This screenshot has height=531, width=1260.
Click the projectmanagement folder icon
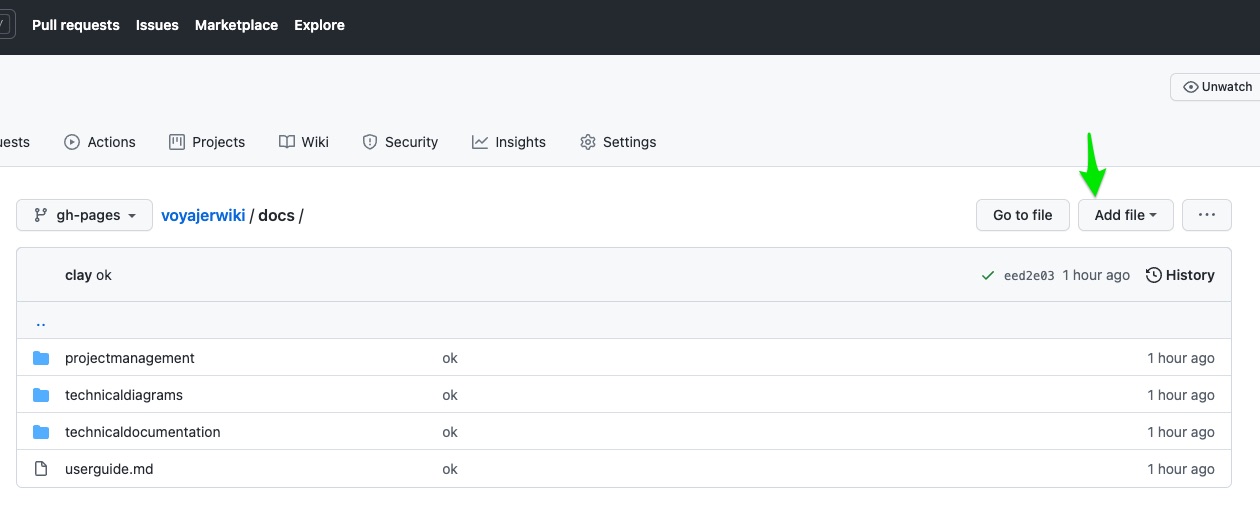tap(41, 358)
